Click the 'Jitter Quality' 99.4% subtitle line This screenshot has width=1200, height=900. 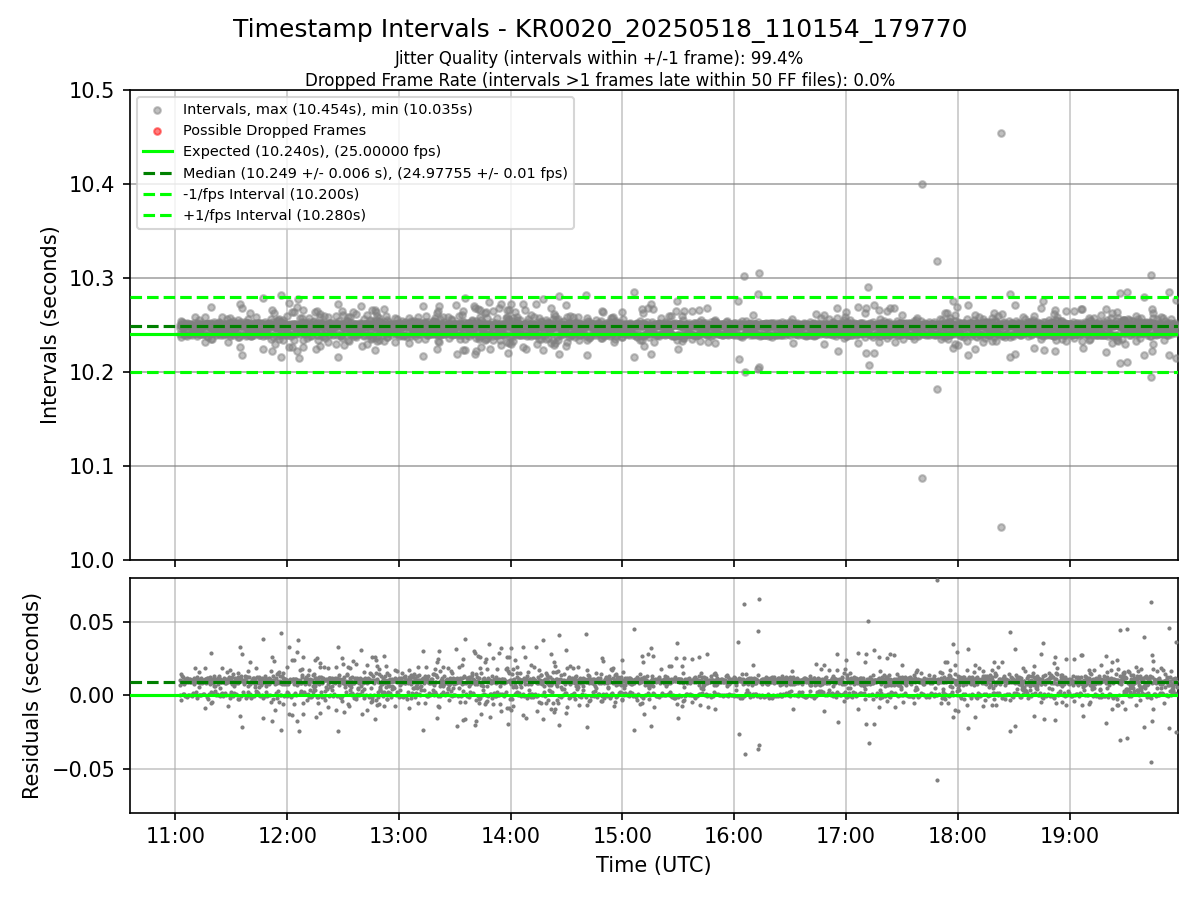coord(599,58)
